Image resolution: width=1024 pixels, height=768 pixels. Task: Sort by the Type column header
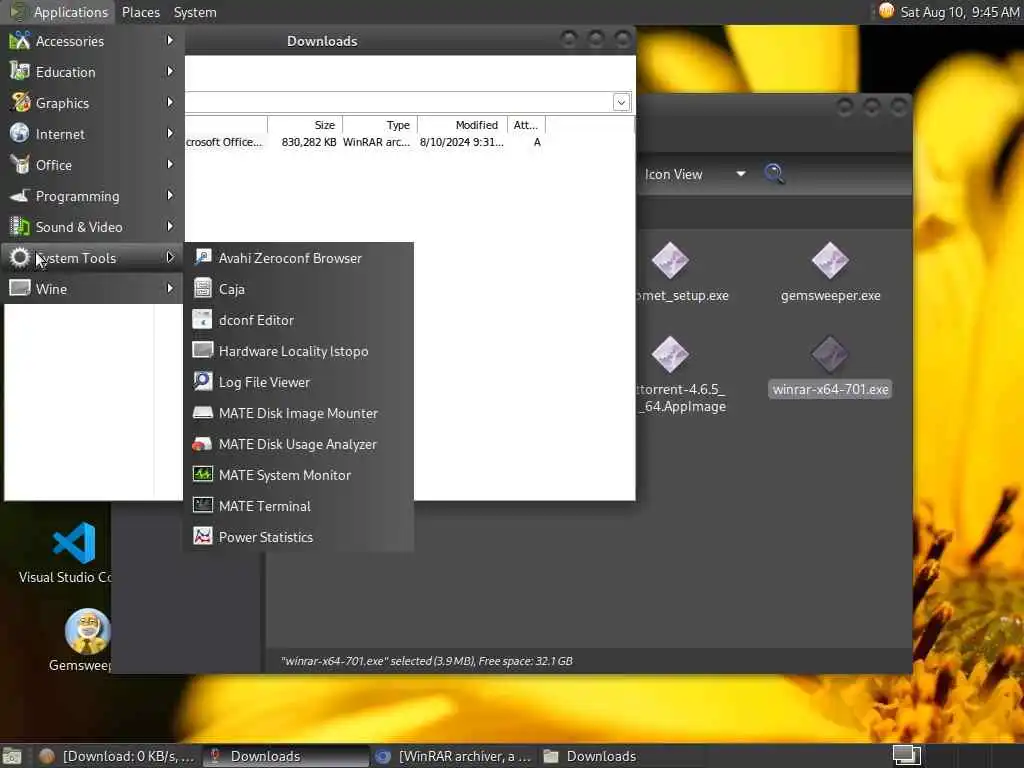tap(379, 125)
